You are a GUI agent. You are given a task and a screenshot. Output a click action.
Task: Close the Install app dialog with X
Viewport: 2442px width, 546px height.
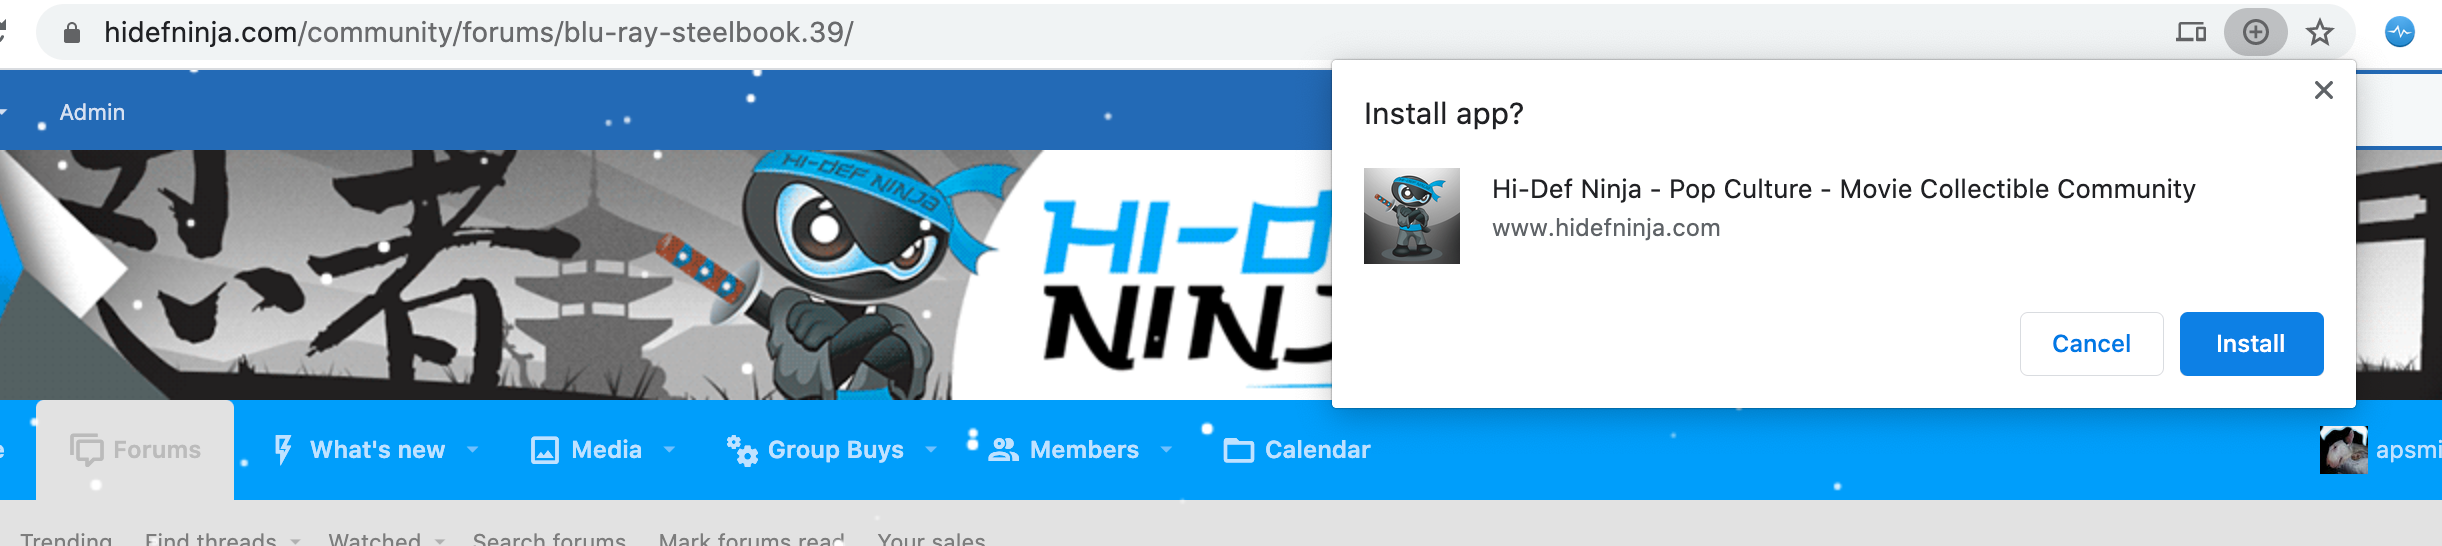(2324, 90)
